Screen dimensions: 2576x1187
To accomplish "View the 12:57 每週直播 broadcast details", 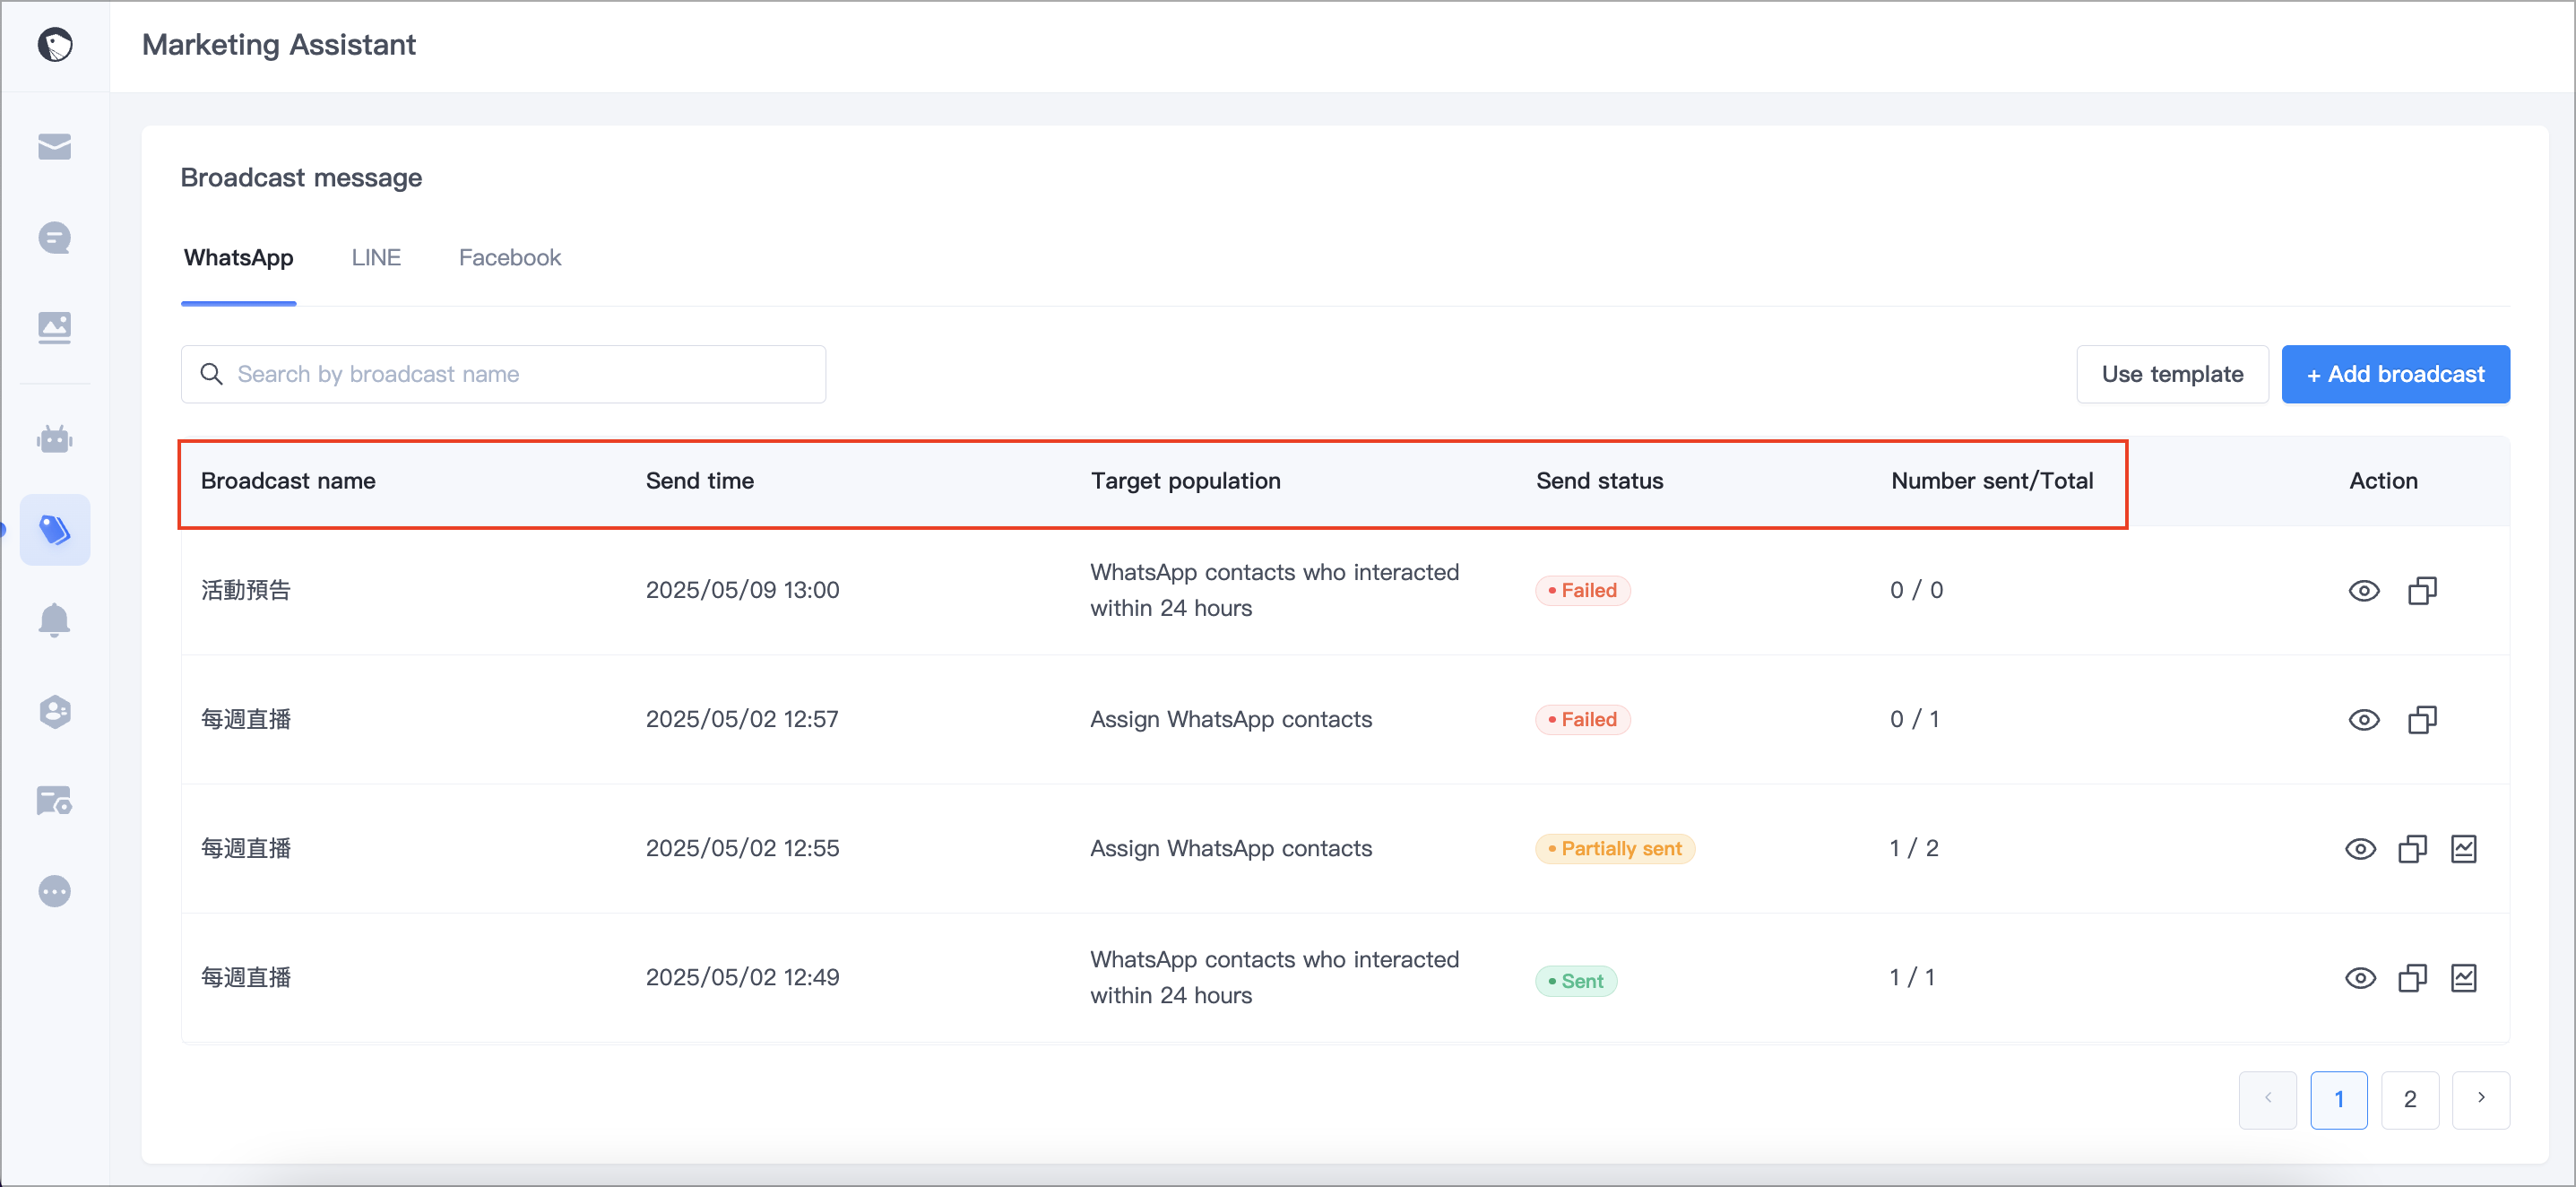I will [2364, 720].
